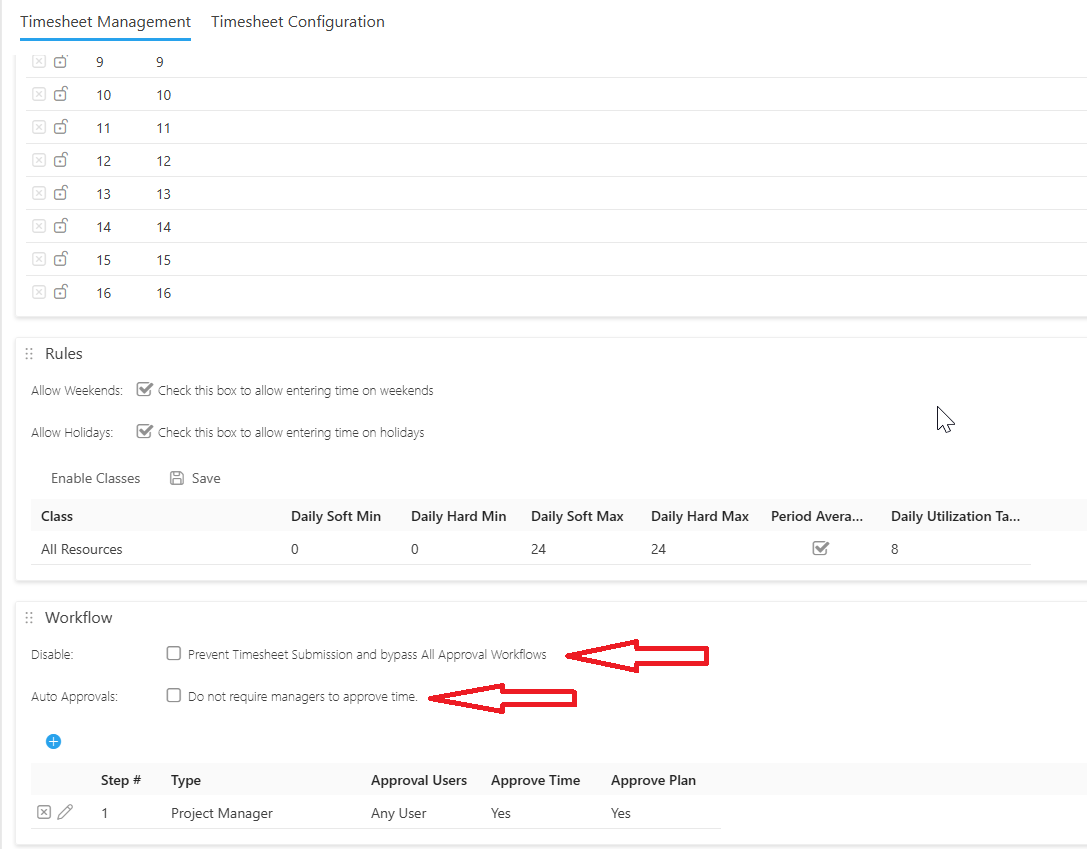
Task: Toggle Allow Holidays checkbox
Action: pos(144,431)
